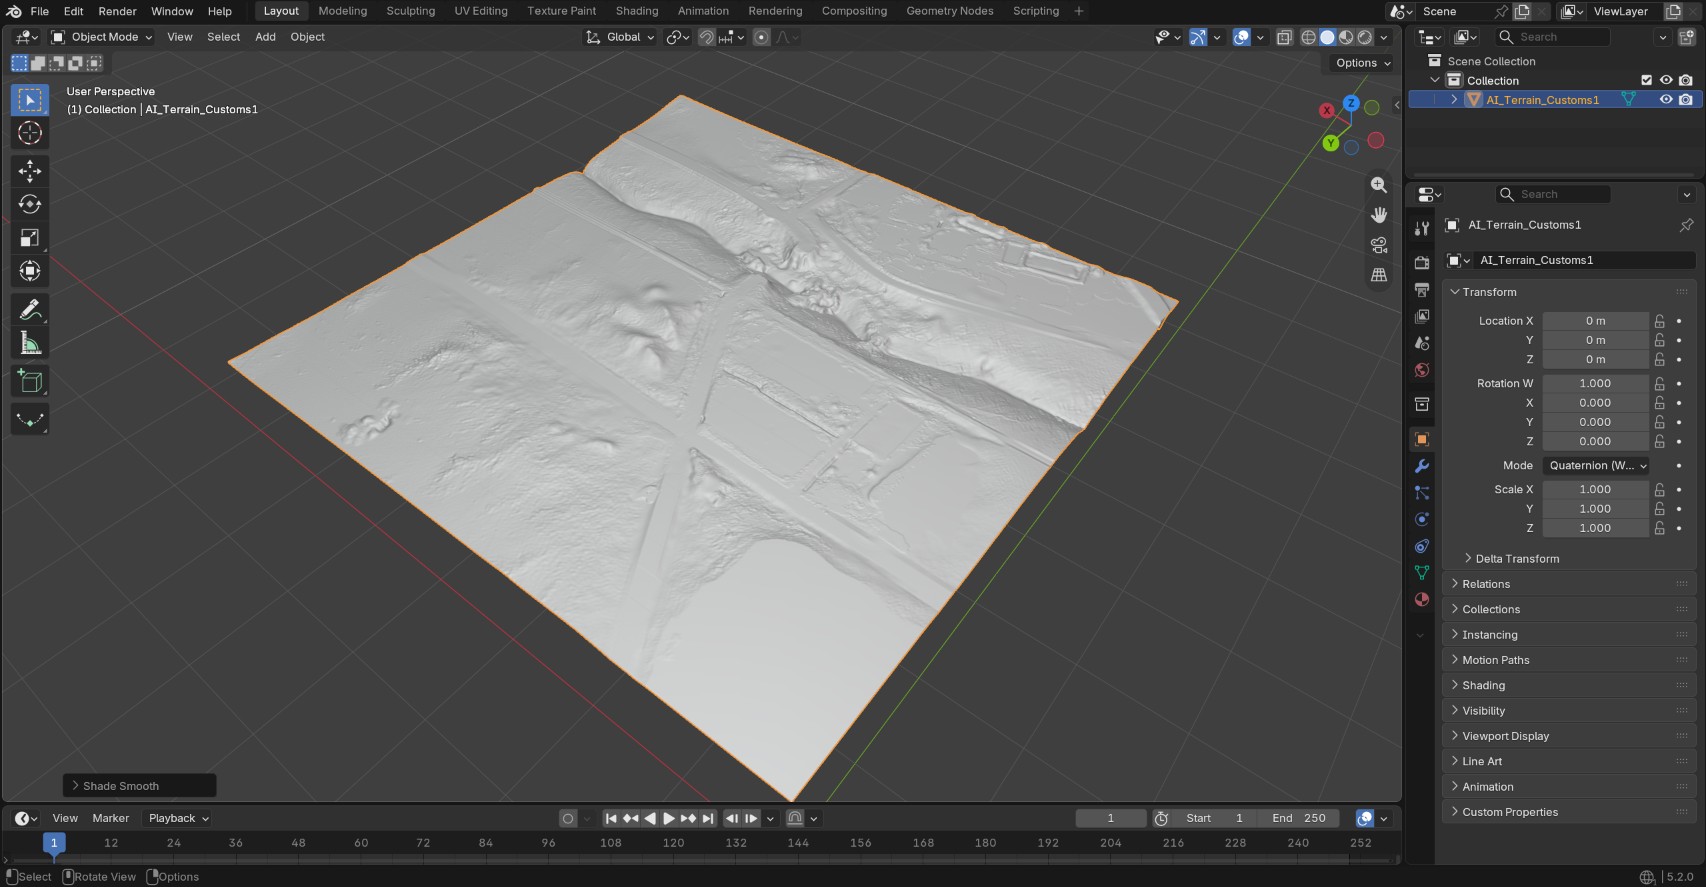This screenshot has height=887, width=1706.
Task: Activate the Move tool
Action: [30, 171]
